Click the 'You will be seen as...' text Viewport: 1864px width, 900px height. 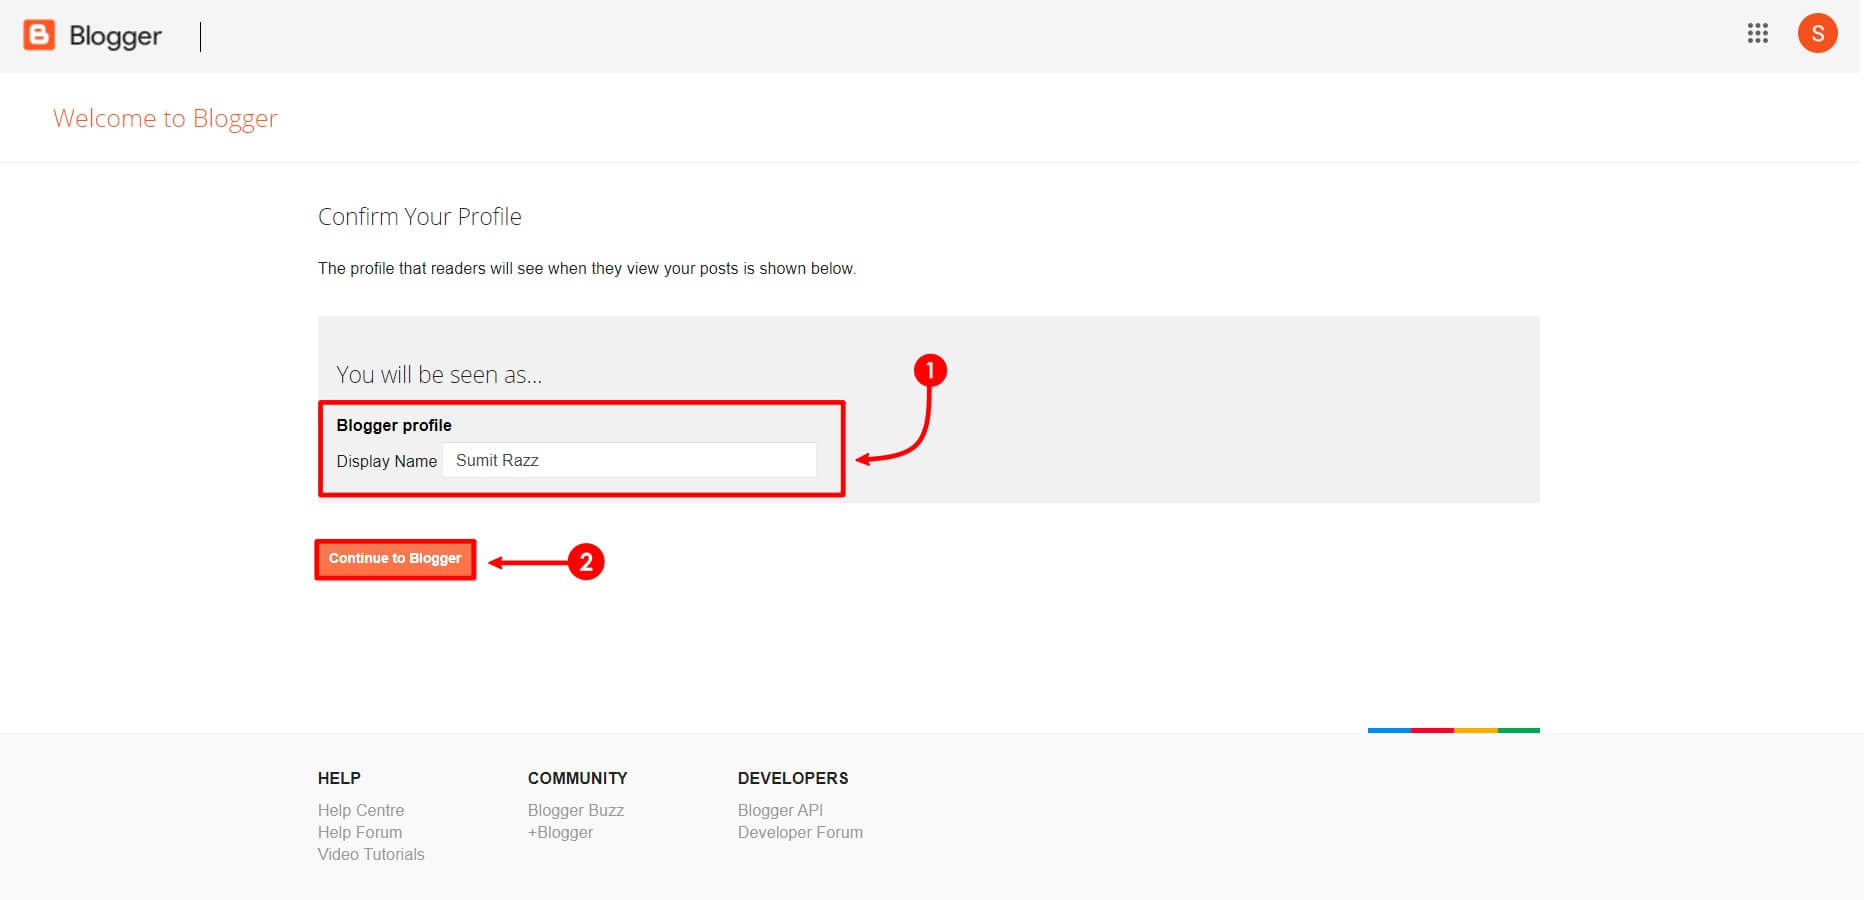(x=439, y=374)
